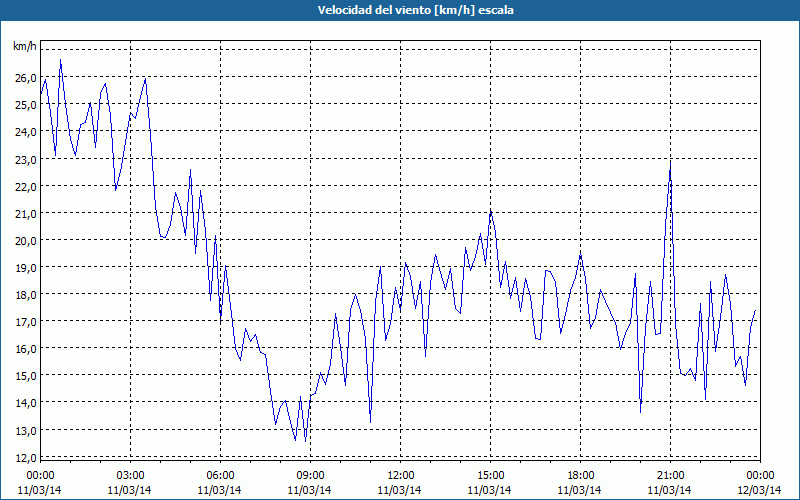Select the '16,0' y-axis value

click(x=25, y=349)
